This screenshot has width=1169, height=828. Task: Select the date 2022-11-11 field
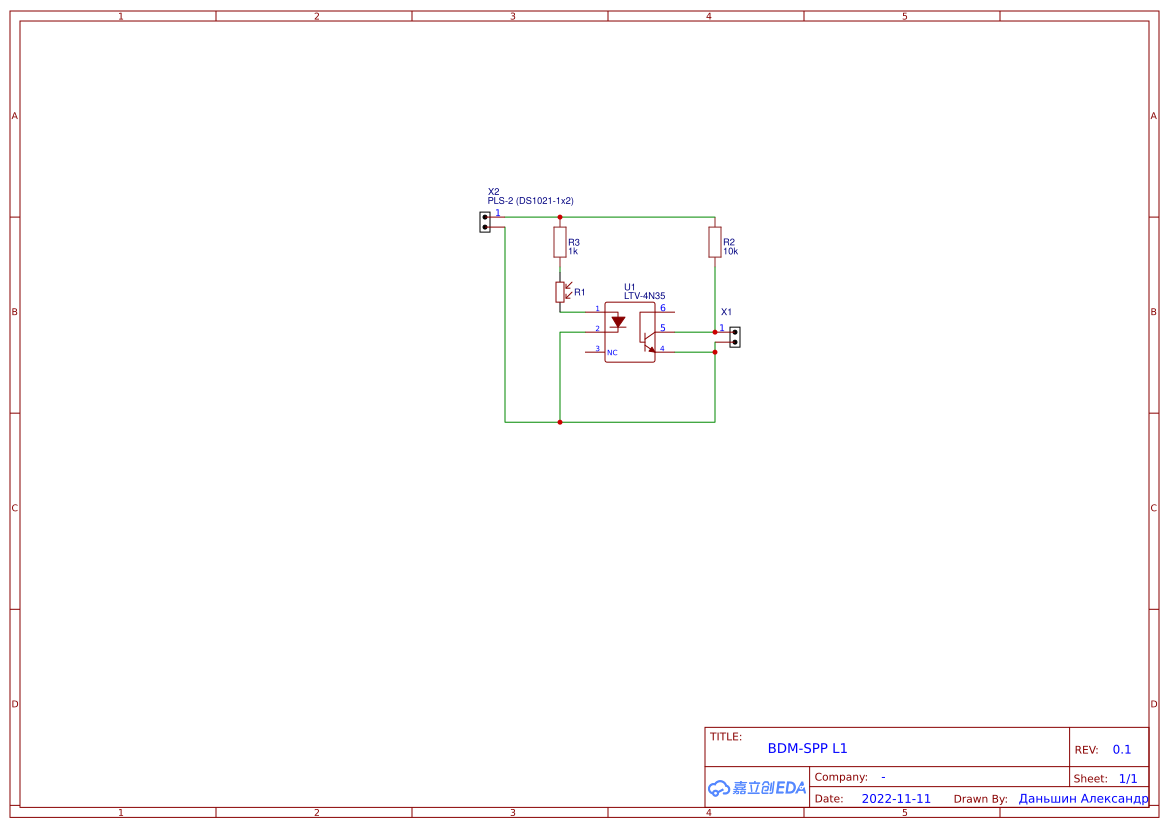896,799
